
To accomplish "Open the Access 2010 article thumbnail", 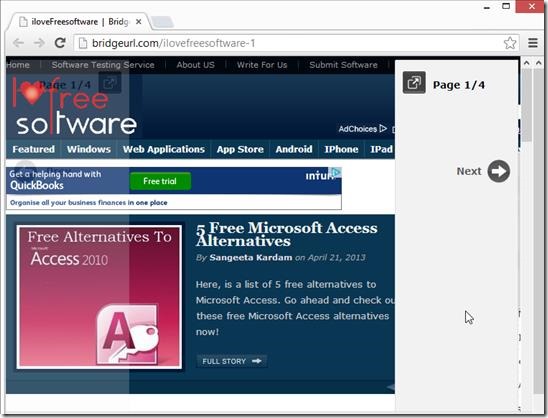I will coord(99,297).
